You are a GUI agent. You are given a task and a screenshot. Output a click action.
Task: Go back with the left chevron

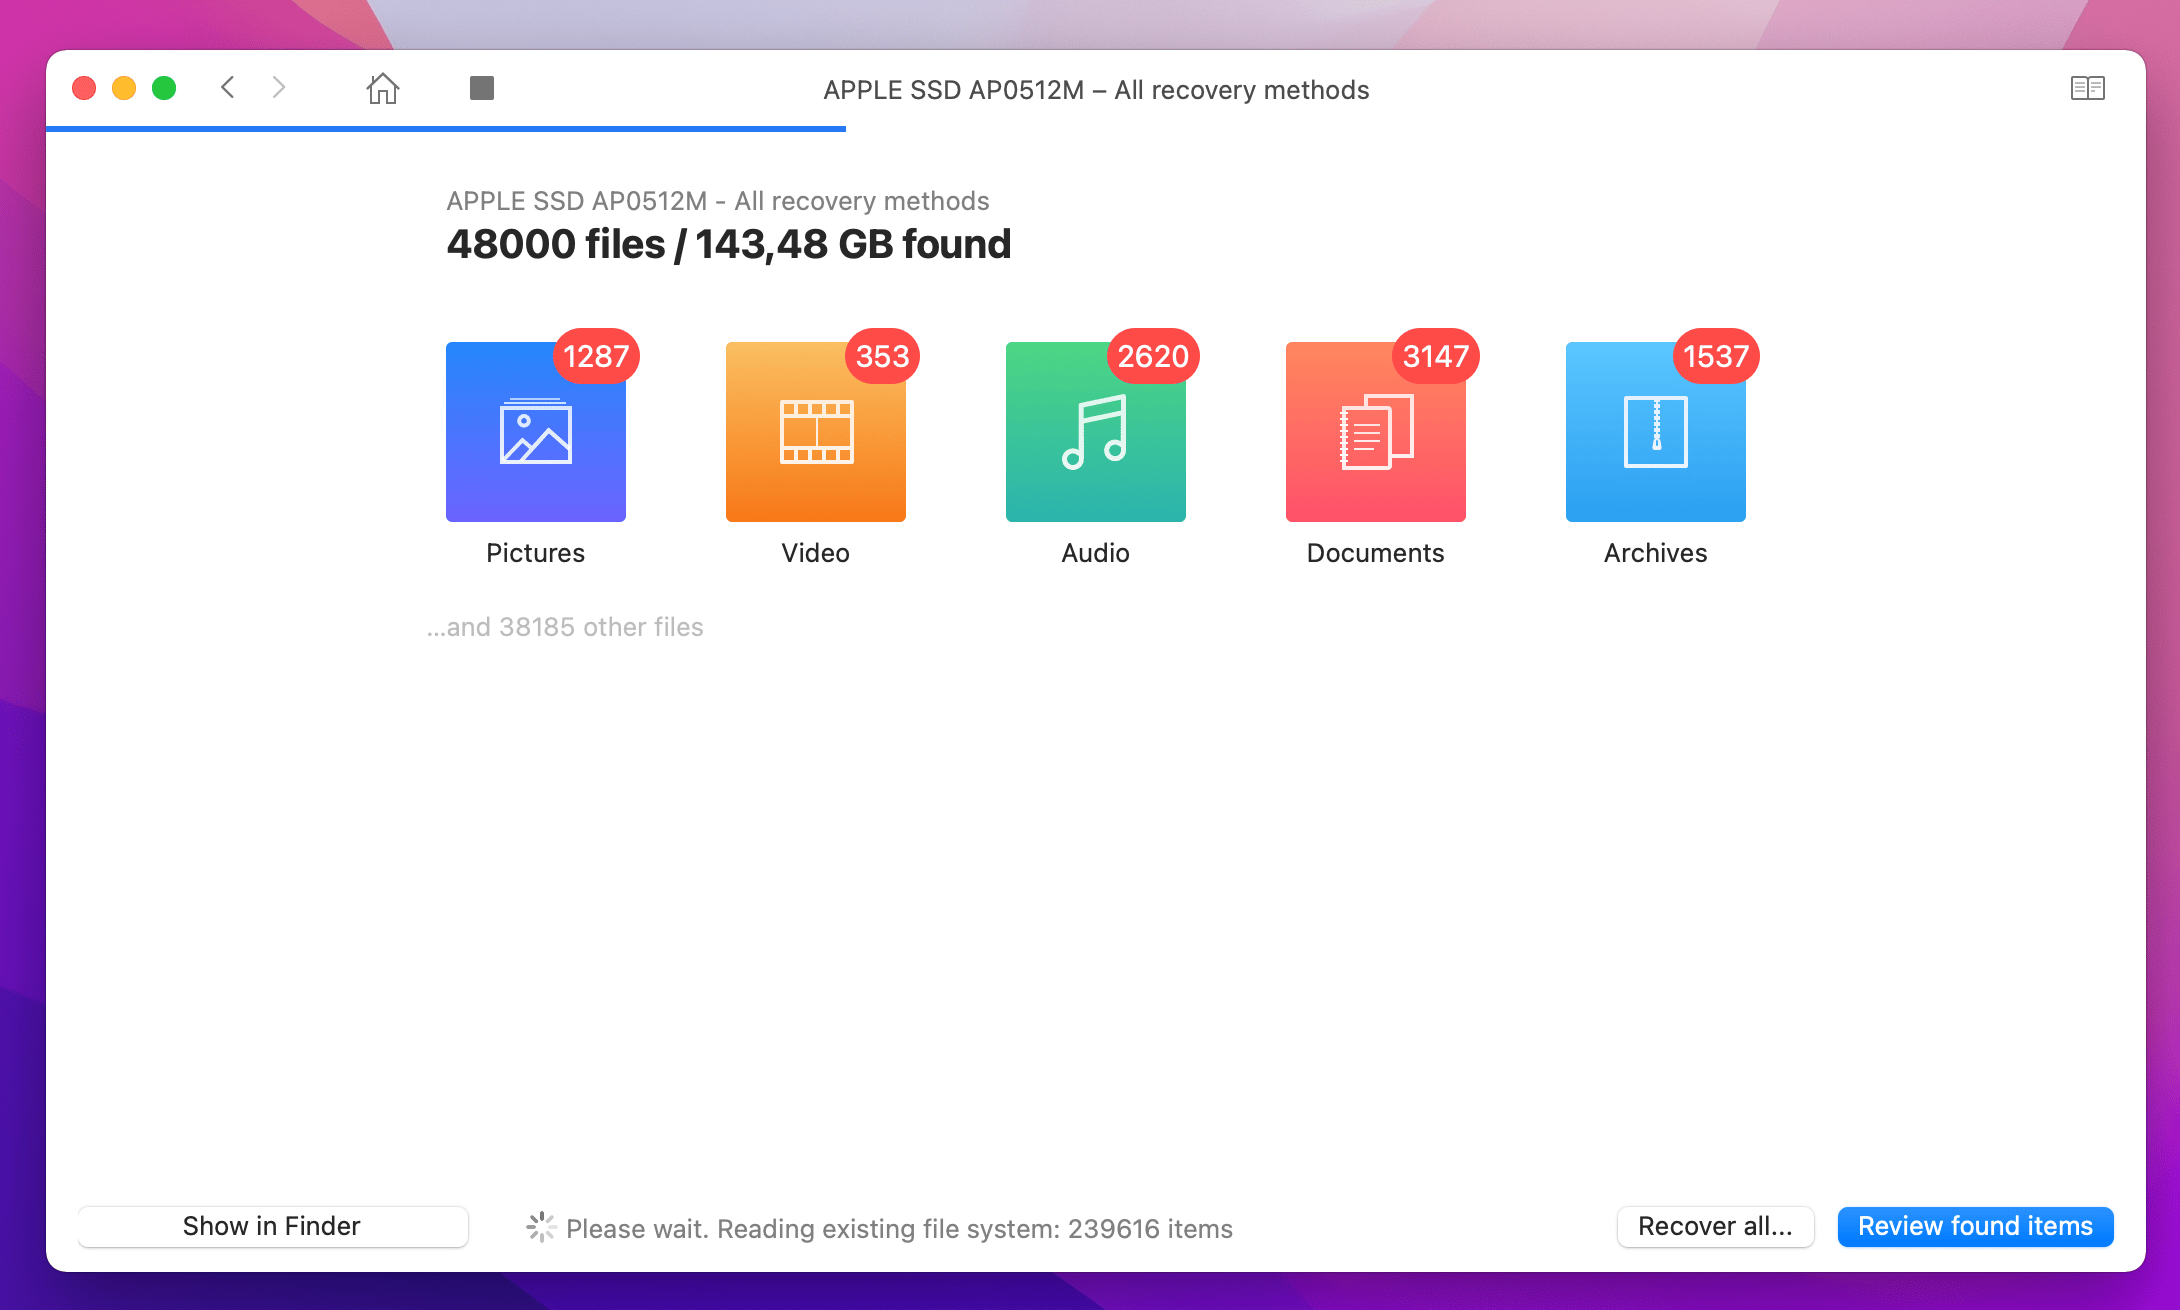tap(228, 88)
